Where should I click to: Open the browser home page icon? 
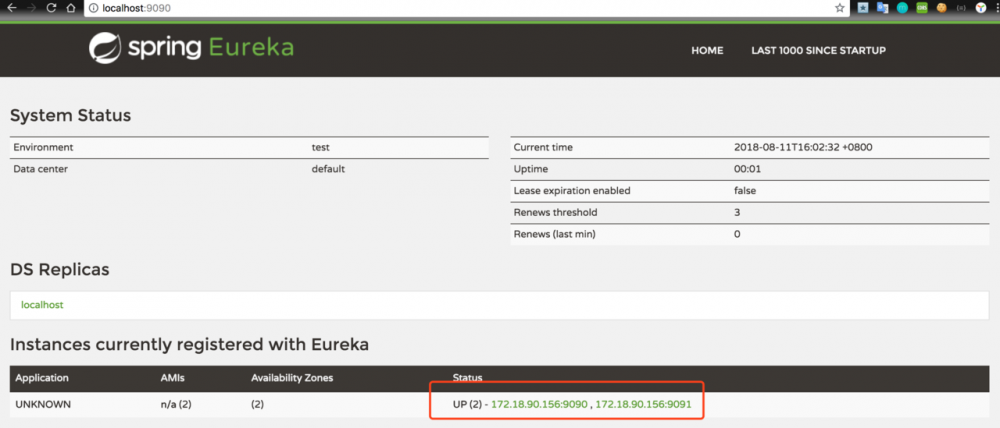pyautogui.click(x=71, y=8)
